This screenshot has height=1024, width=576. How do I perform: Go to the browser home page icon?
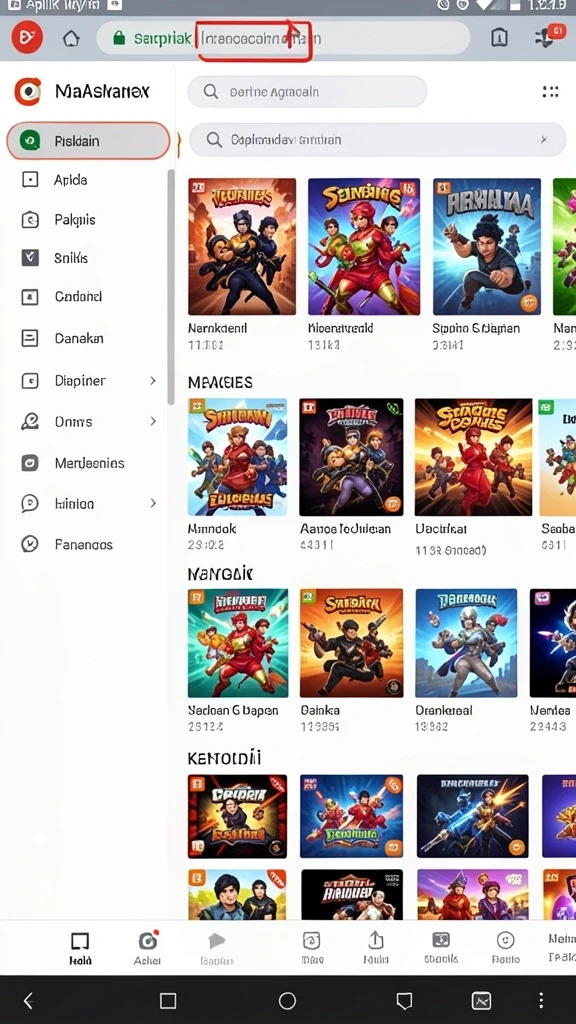[x=71, y=39]
